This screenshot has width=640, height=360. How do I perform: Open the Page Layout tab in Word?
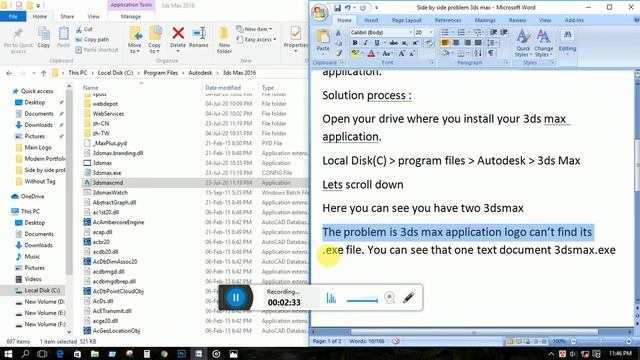click(x=406, y=20)
